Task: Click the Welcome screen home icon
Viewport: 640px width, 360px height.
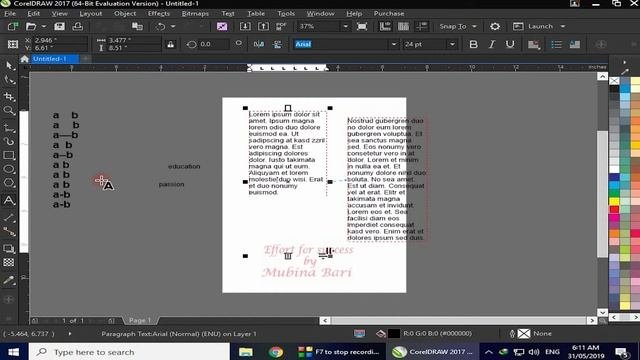Action: (24, 59)
